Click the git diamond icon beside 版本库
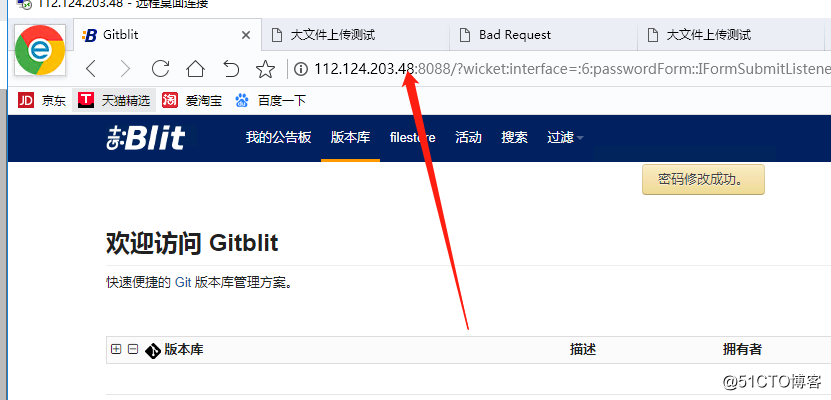 [x=153, y=350]
